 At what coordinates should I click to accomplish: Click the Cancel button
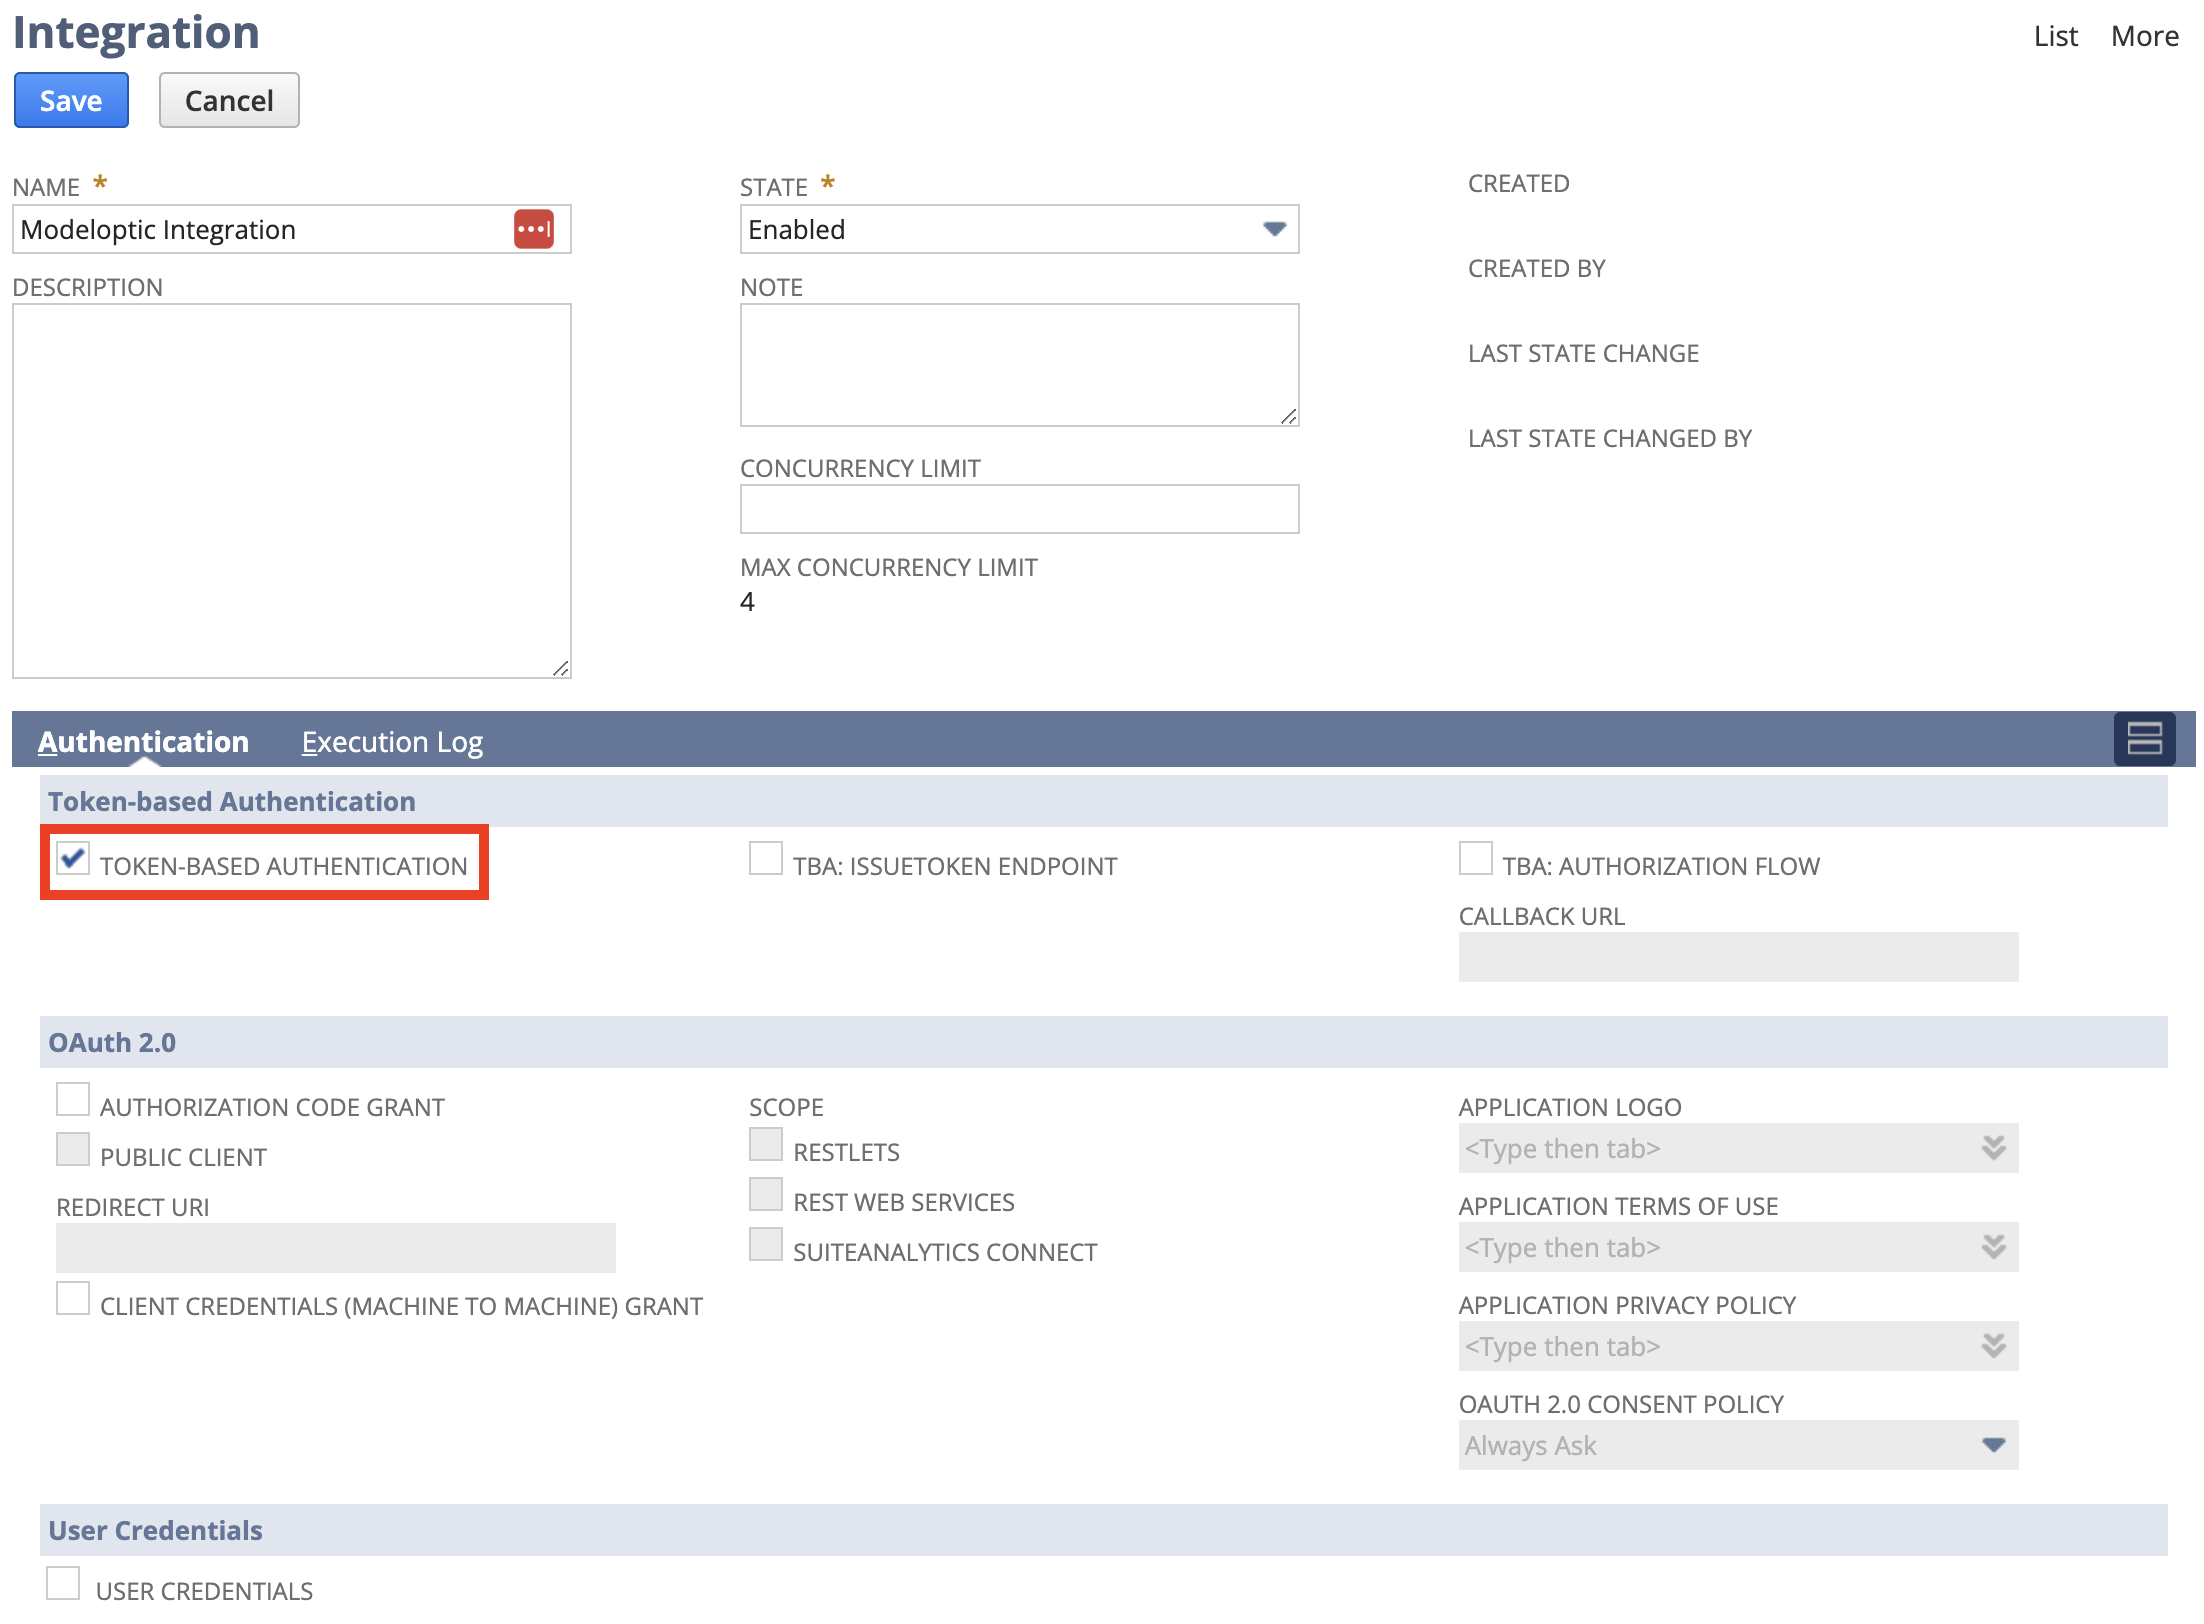[229, 100]
